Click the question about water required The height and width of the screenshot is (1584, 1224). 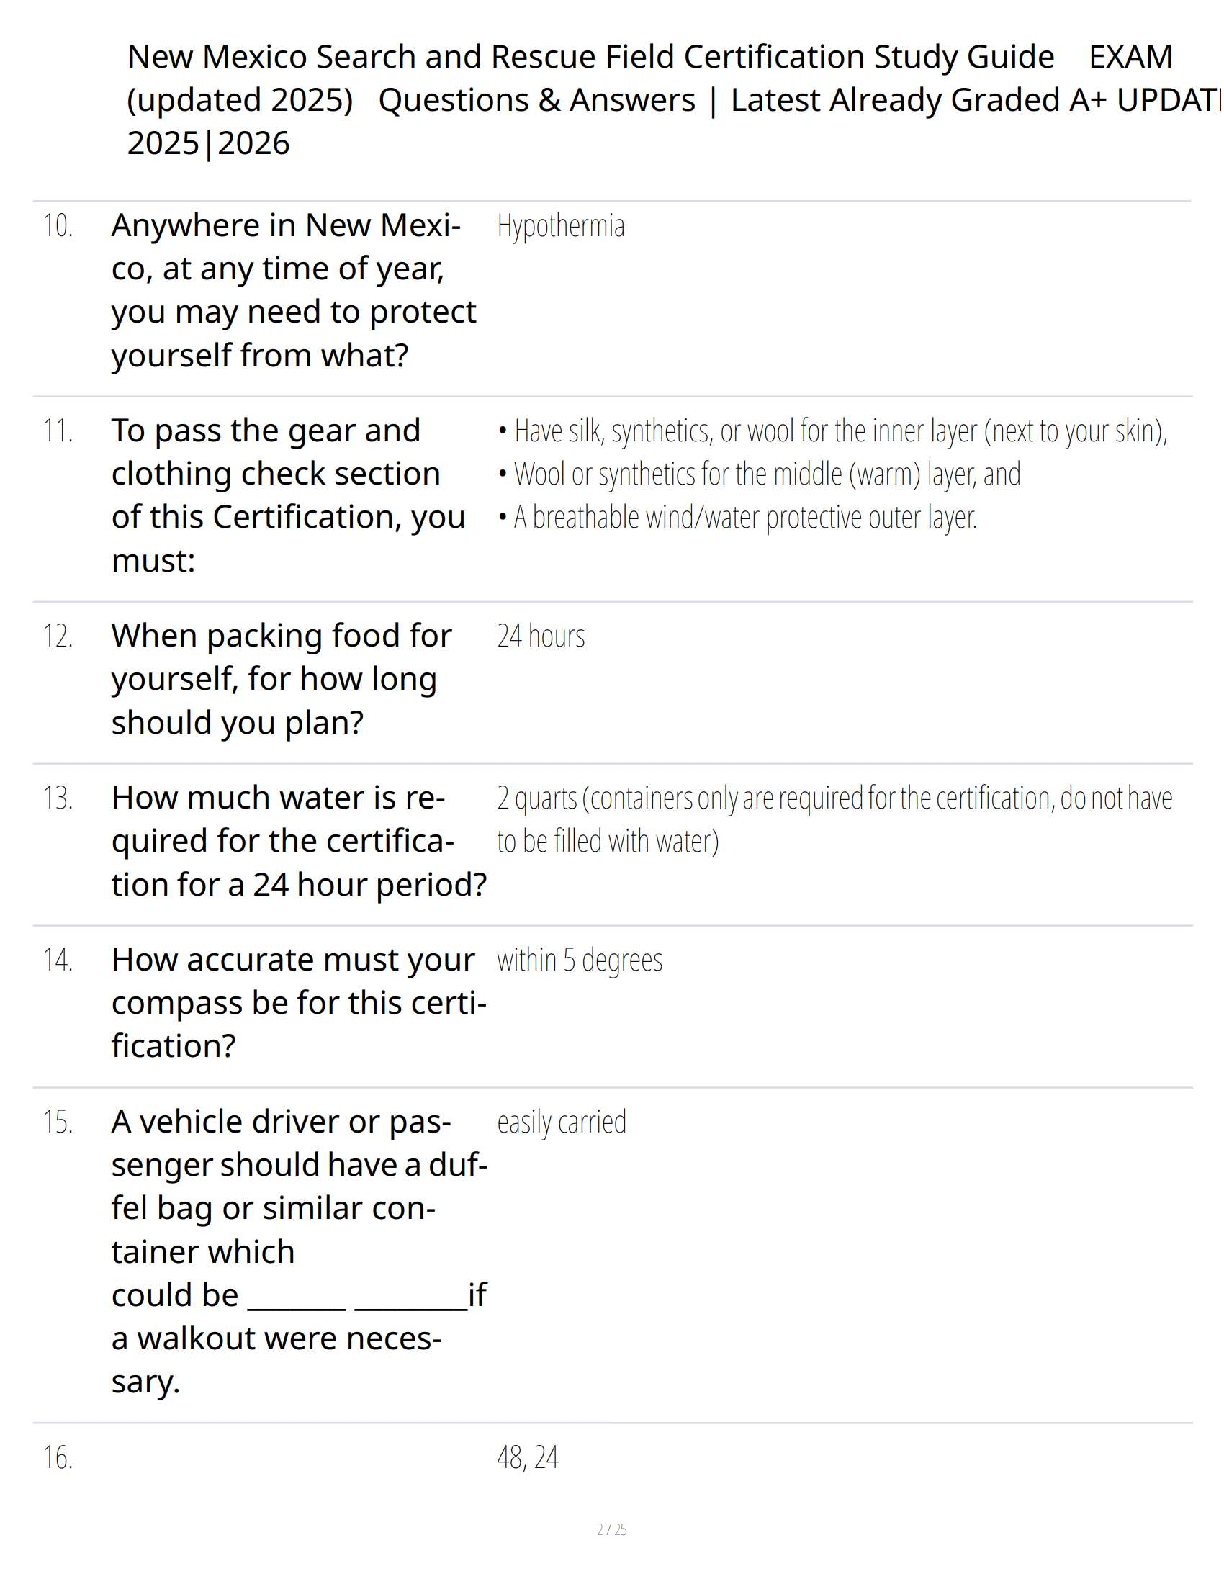coord(298,841)
